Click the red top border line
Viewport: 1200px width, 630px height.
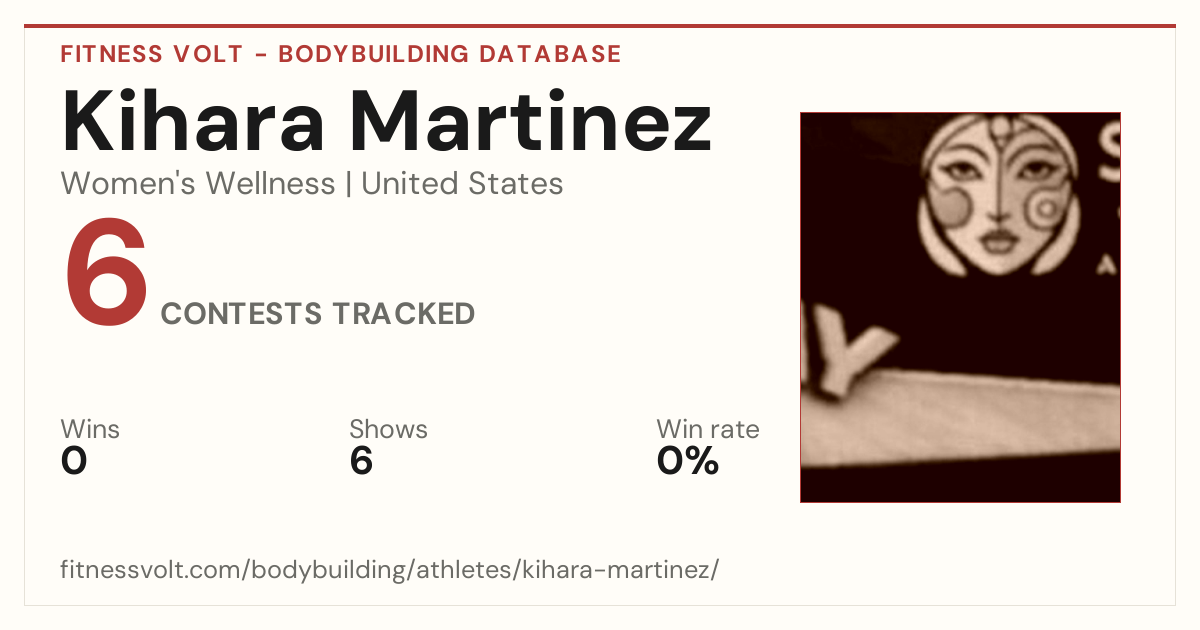pyautogui.click(x=600, y=26)
